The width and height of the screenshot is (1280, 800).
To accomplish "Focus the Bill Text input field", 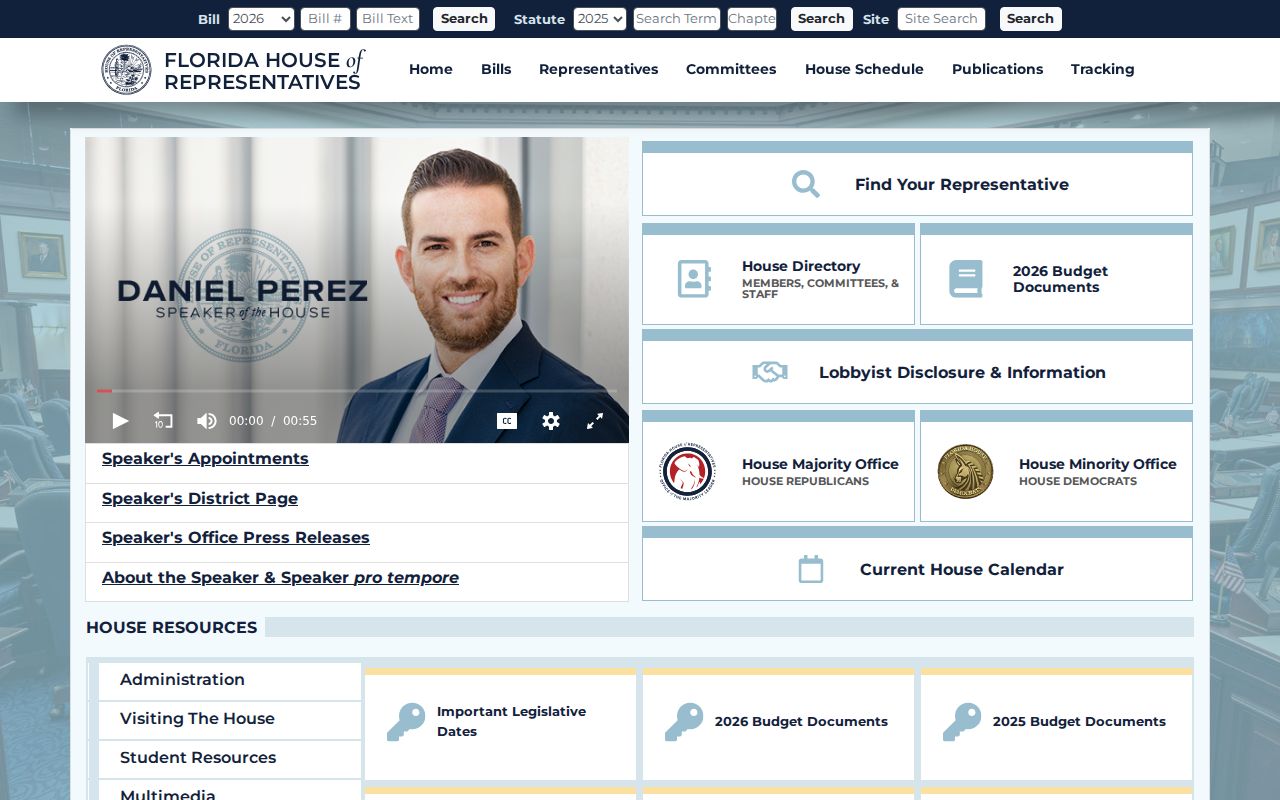I will point(388,19).
